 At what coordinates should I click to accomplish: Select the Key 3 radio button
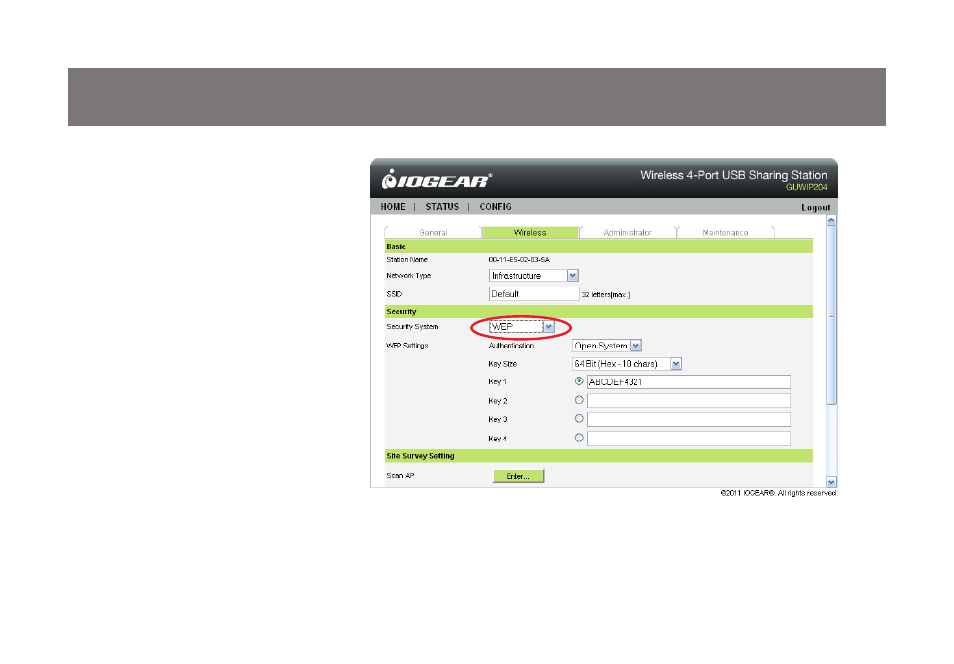(579, 419)
